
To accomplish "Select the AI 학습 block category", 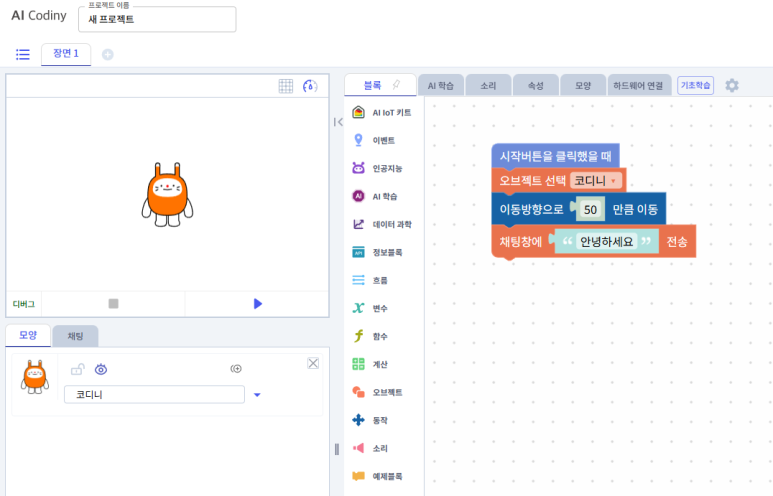I will (x=375, y=196).
